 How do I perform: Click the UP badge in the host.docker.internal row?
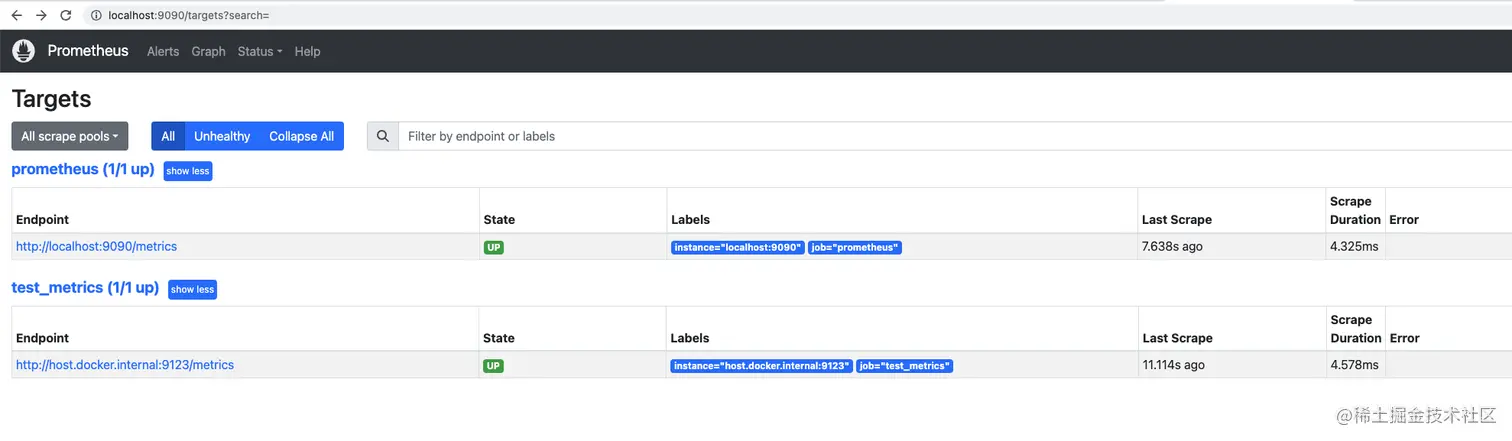pos(493,366)
